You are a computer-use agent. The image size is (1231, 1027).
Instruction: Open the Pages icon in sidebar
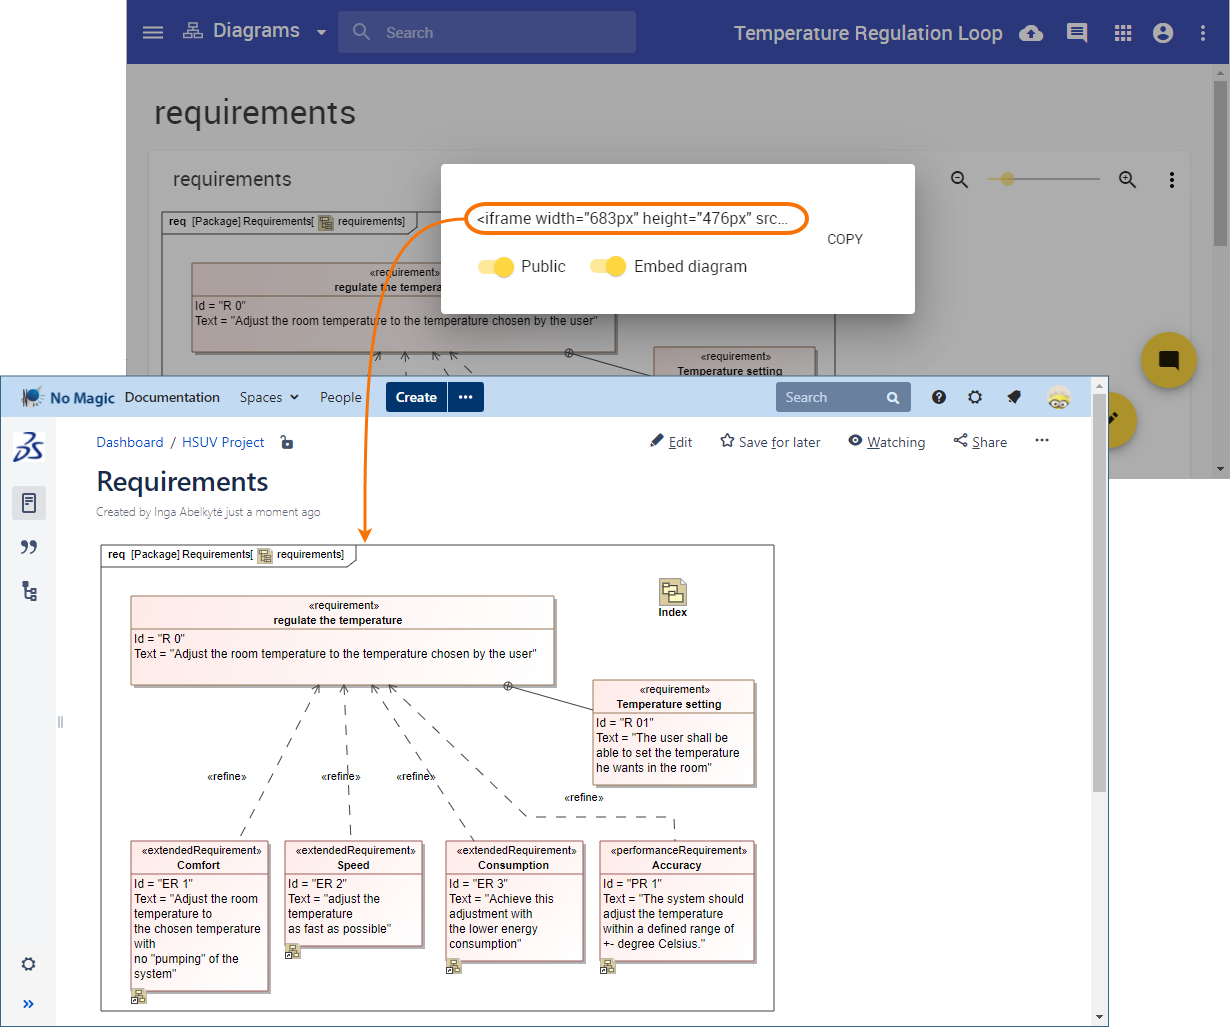point(29,503)
